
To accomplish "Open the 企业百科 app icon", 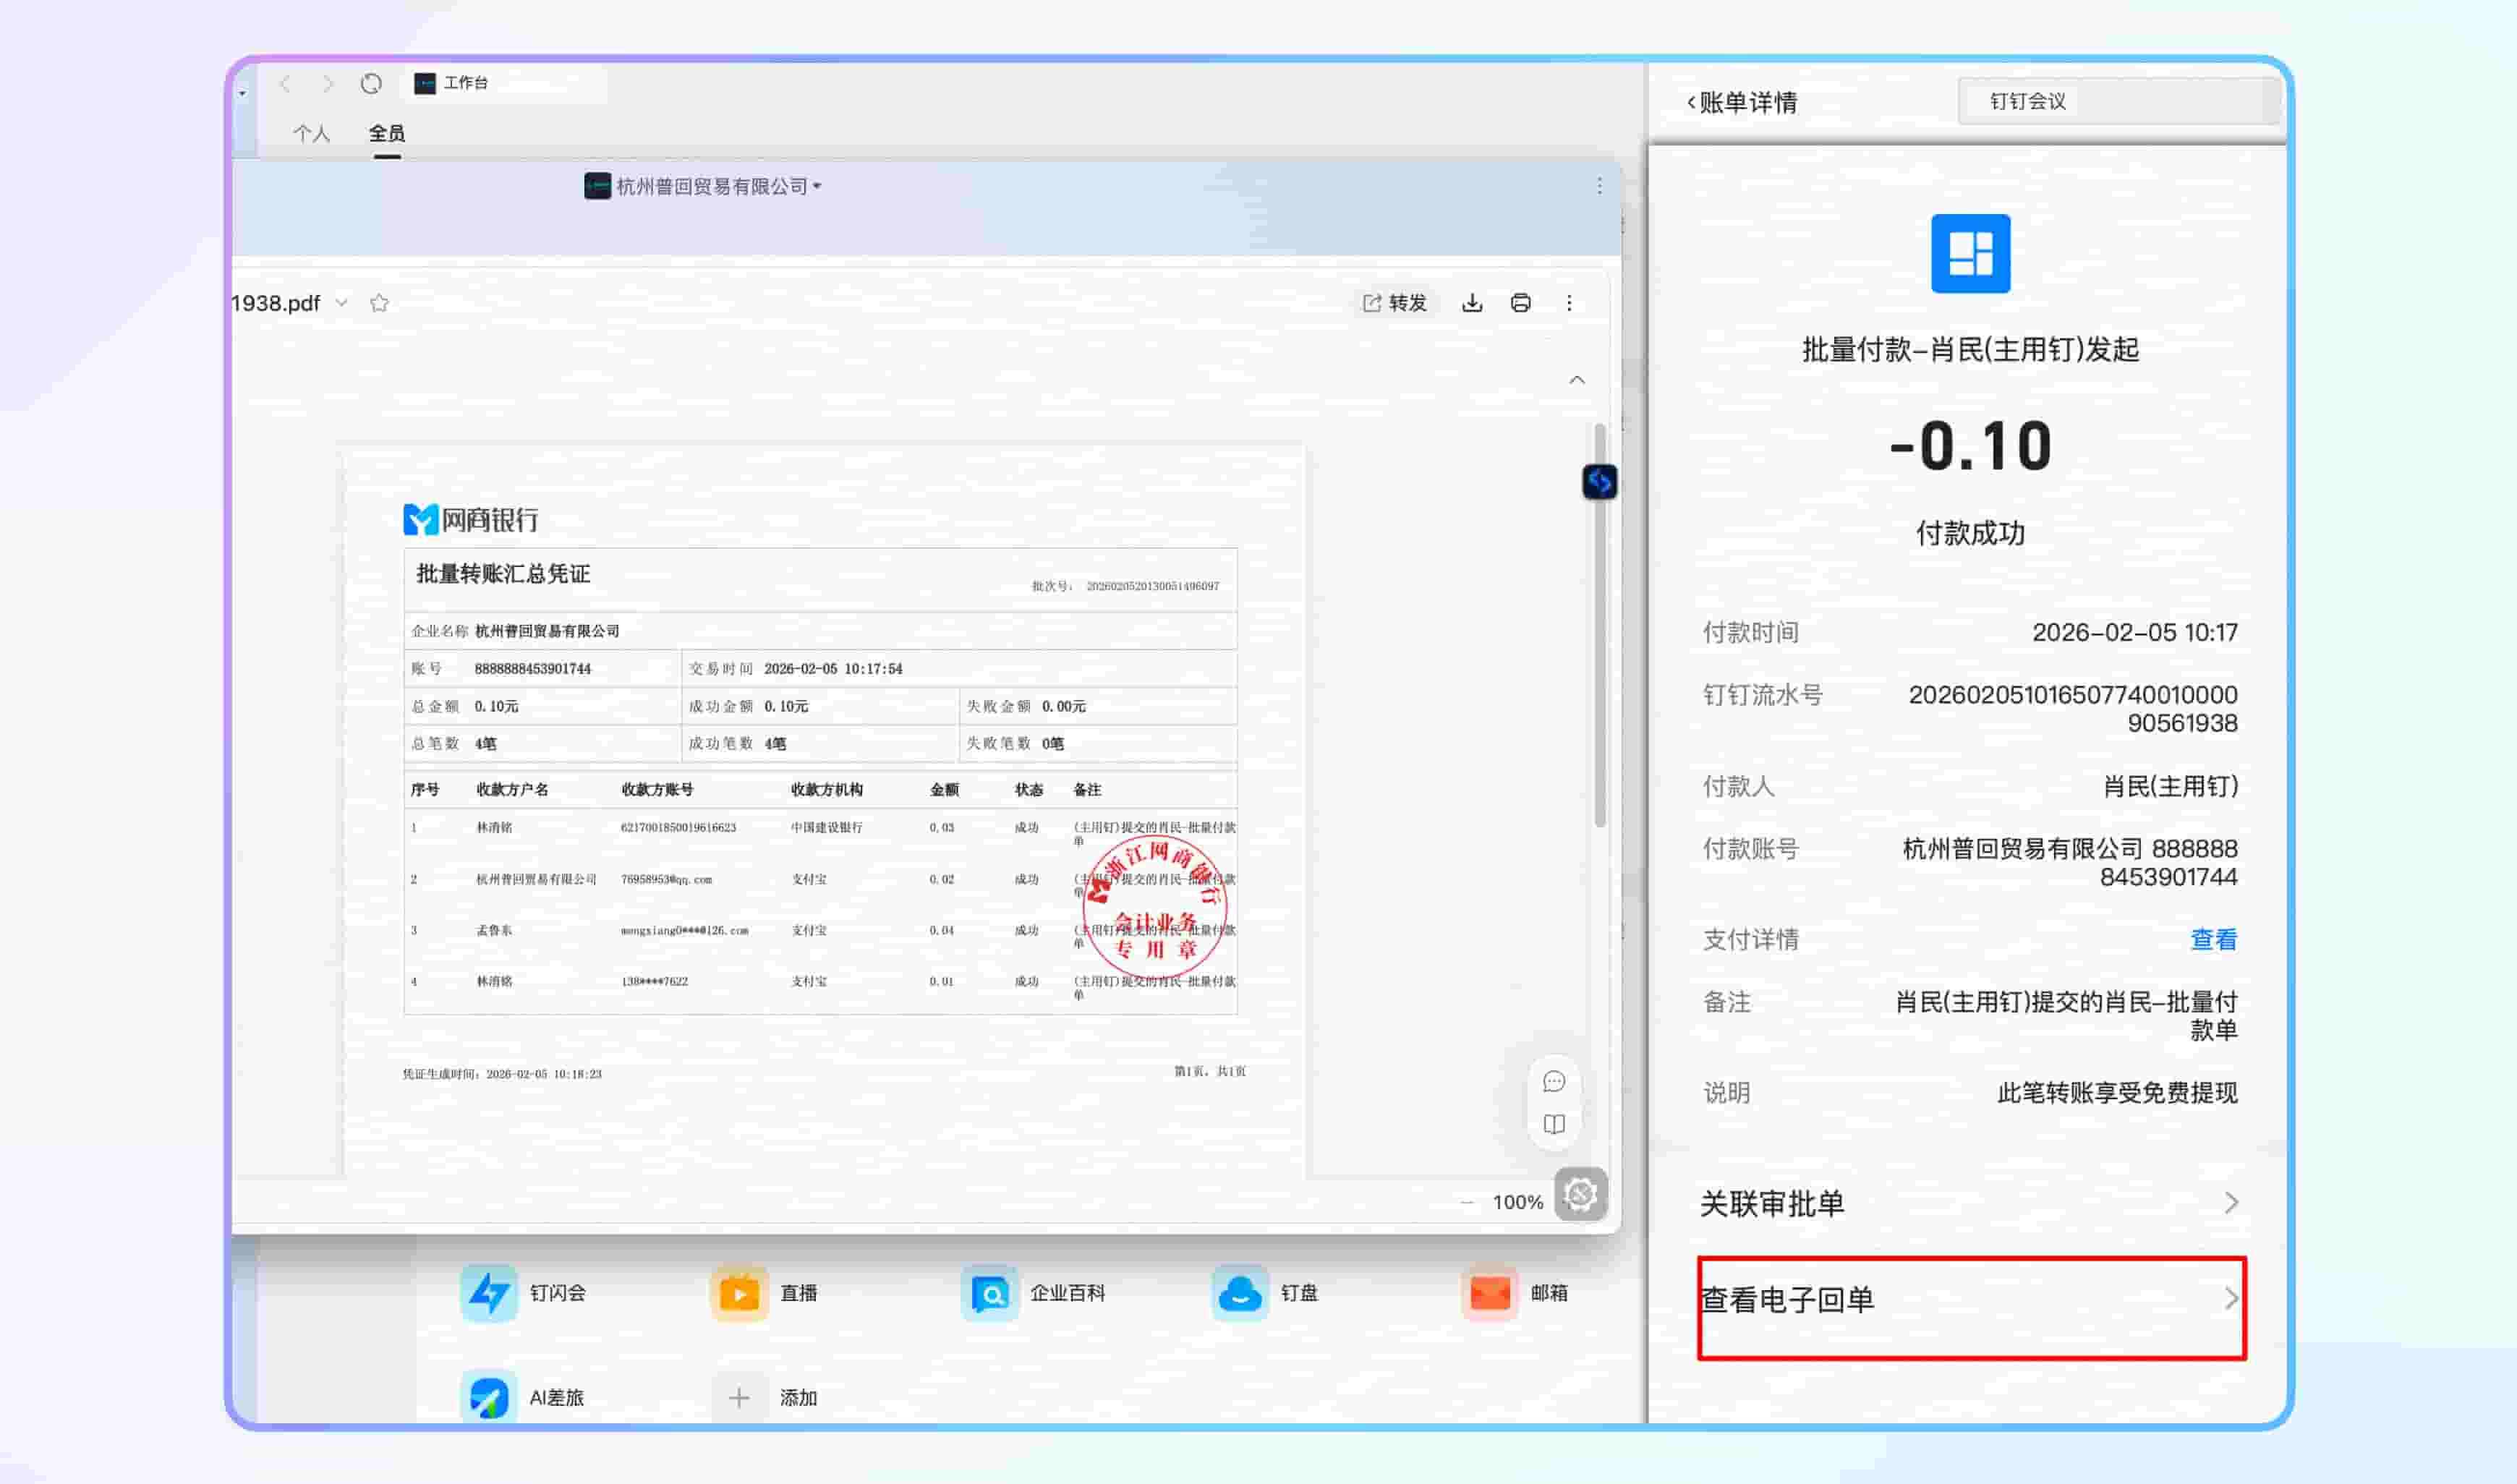I will [990, 1292].
